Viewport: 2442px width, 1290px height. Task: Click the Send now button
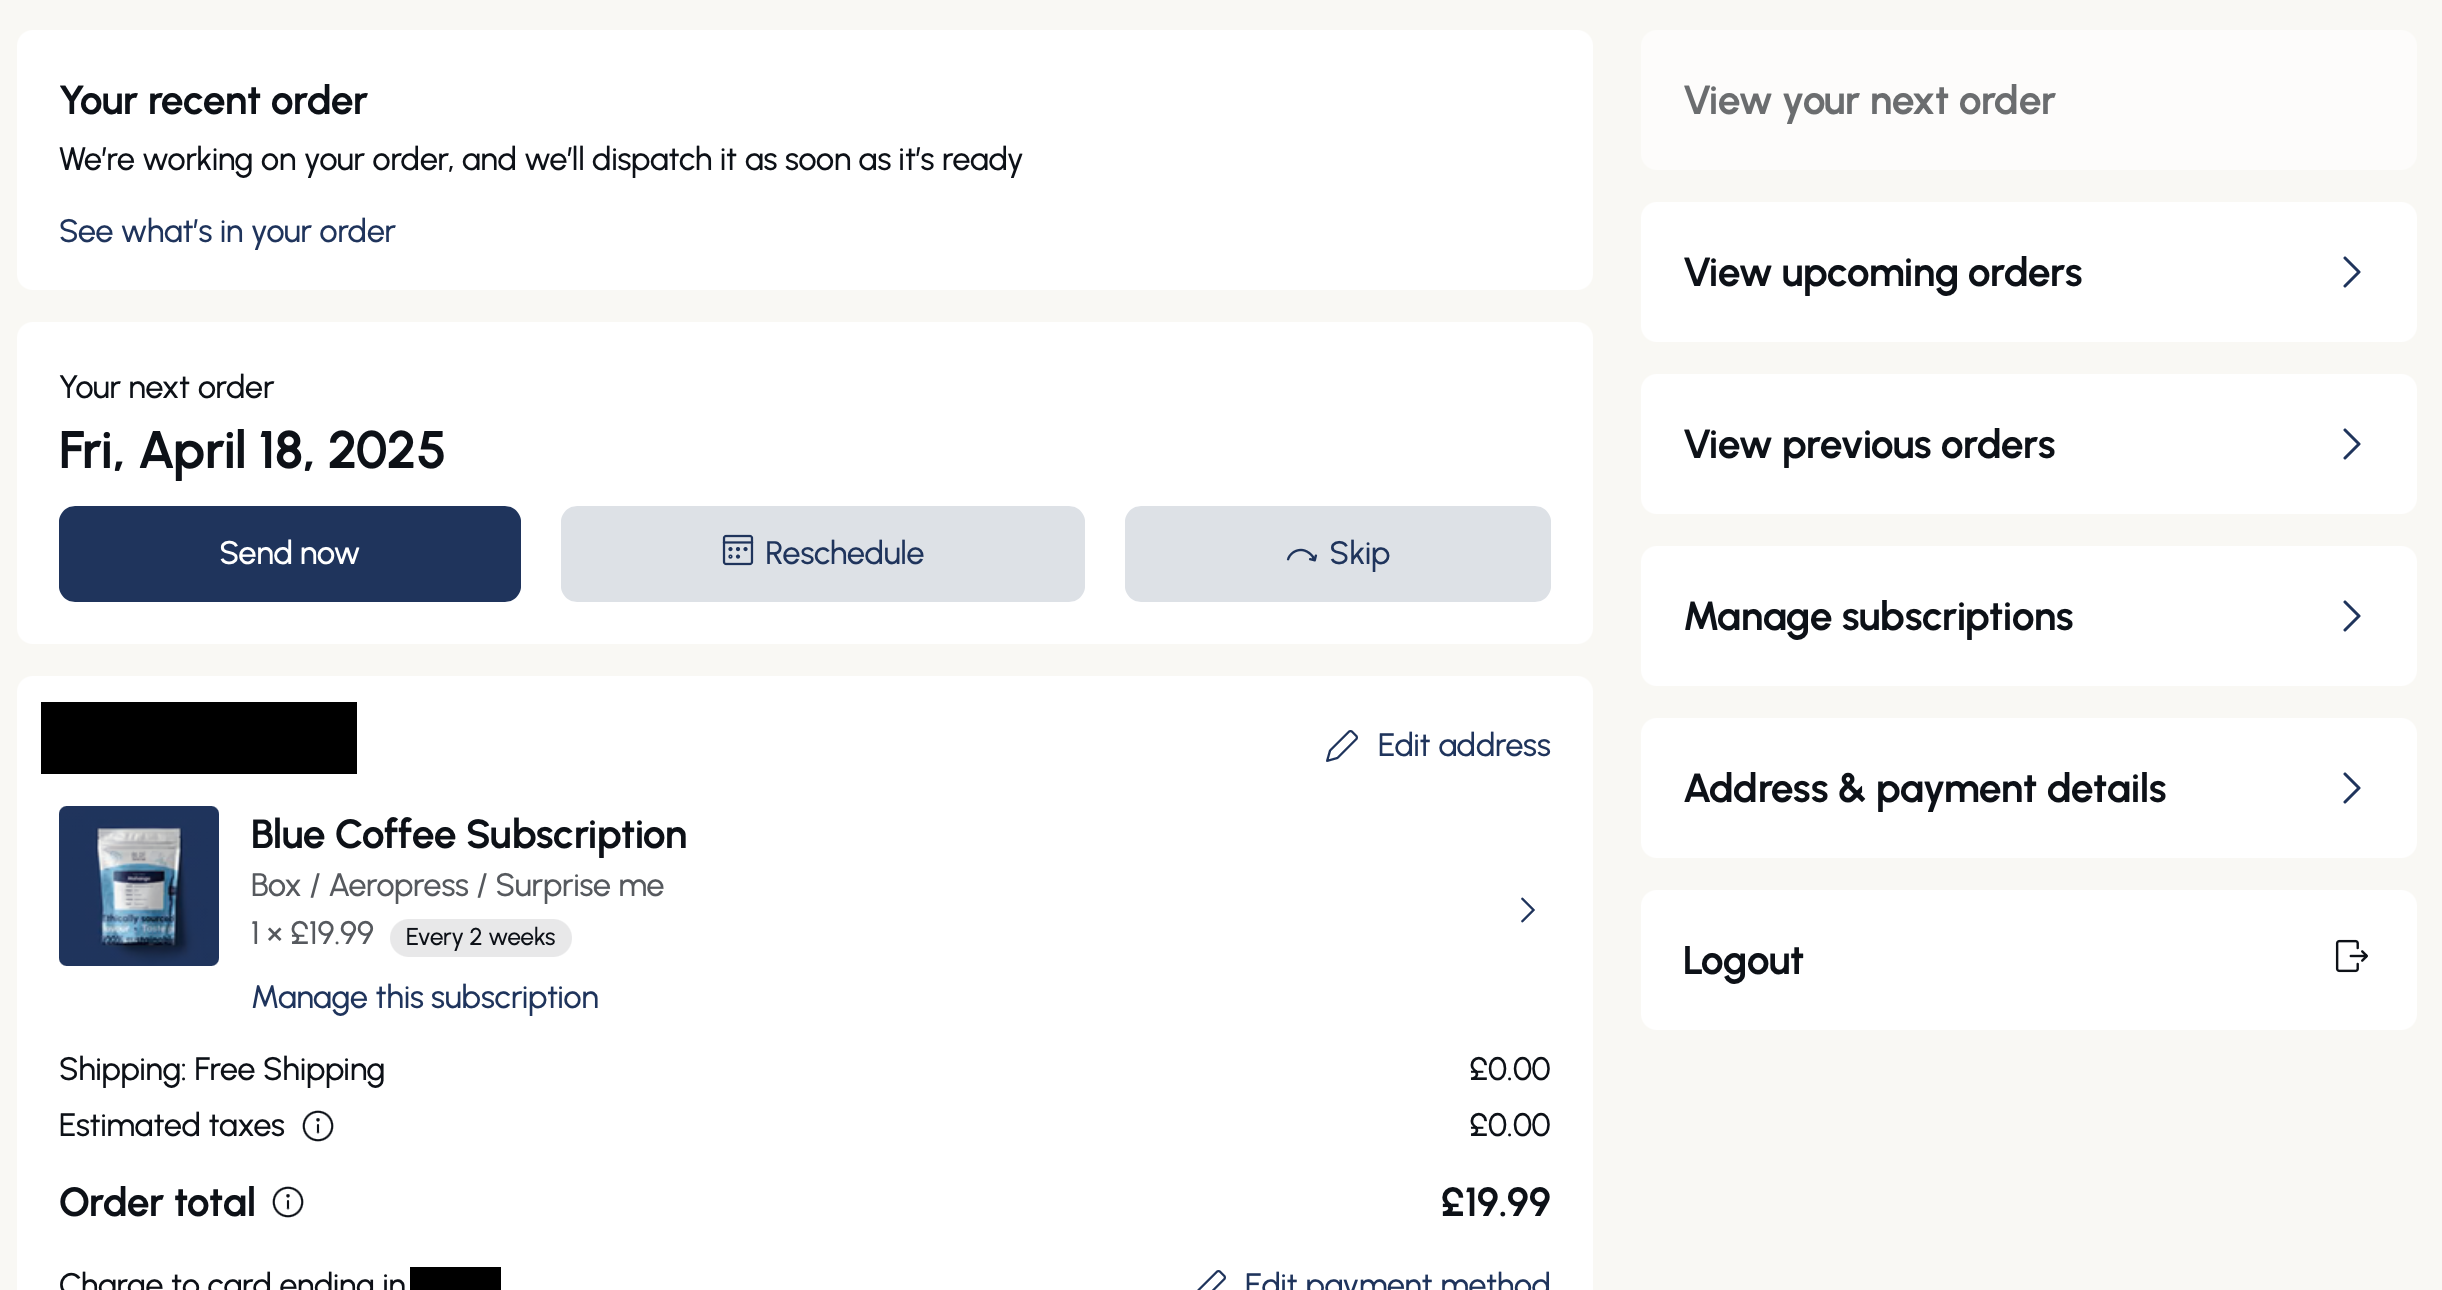click(x=290, y=554)
